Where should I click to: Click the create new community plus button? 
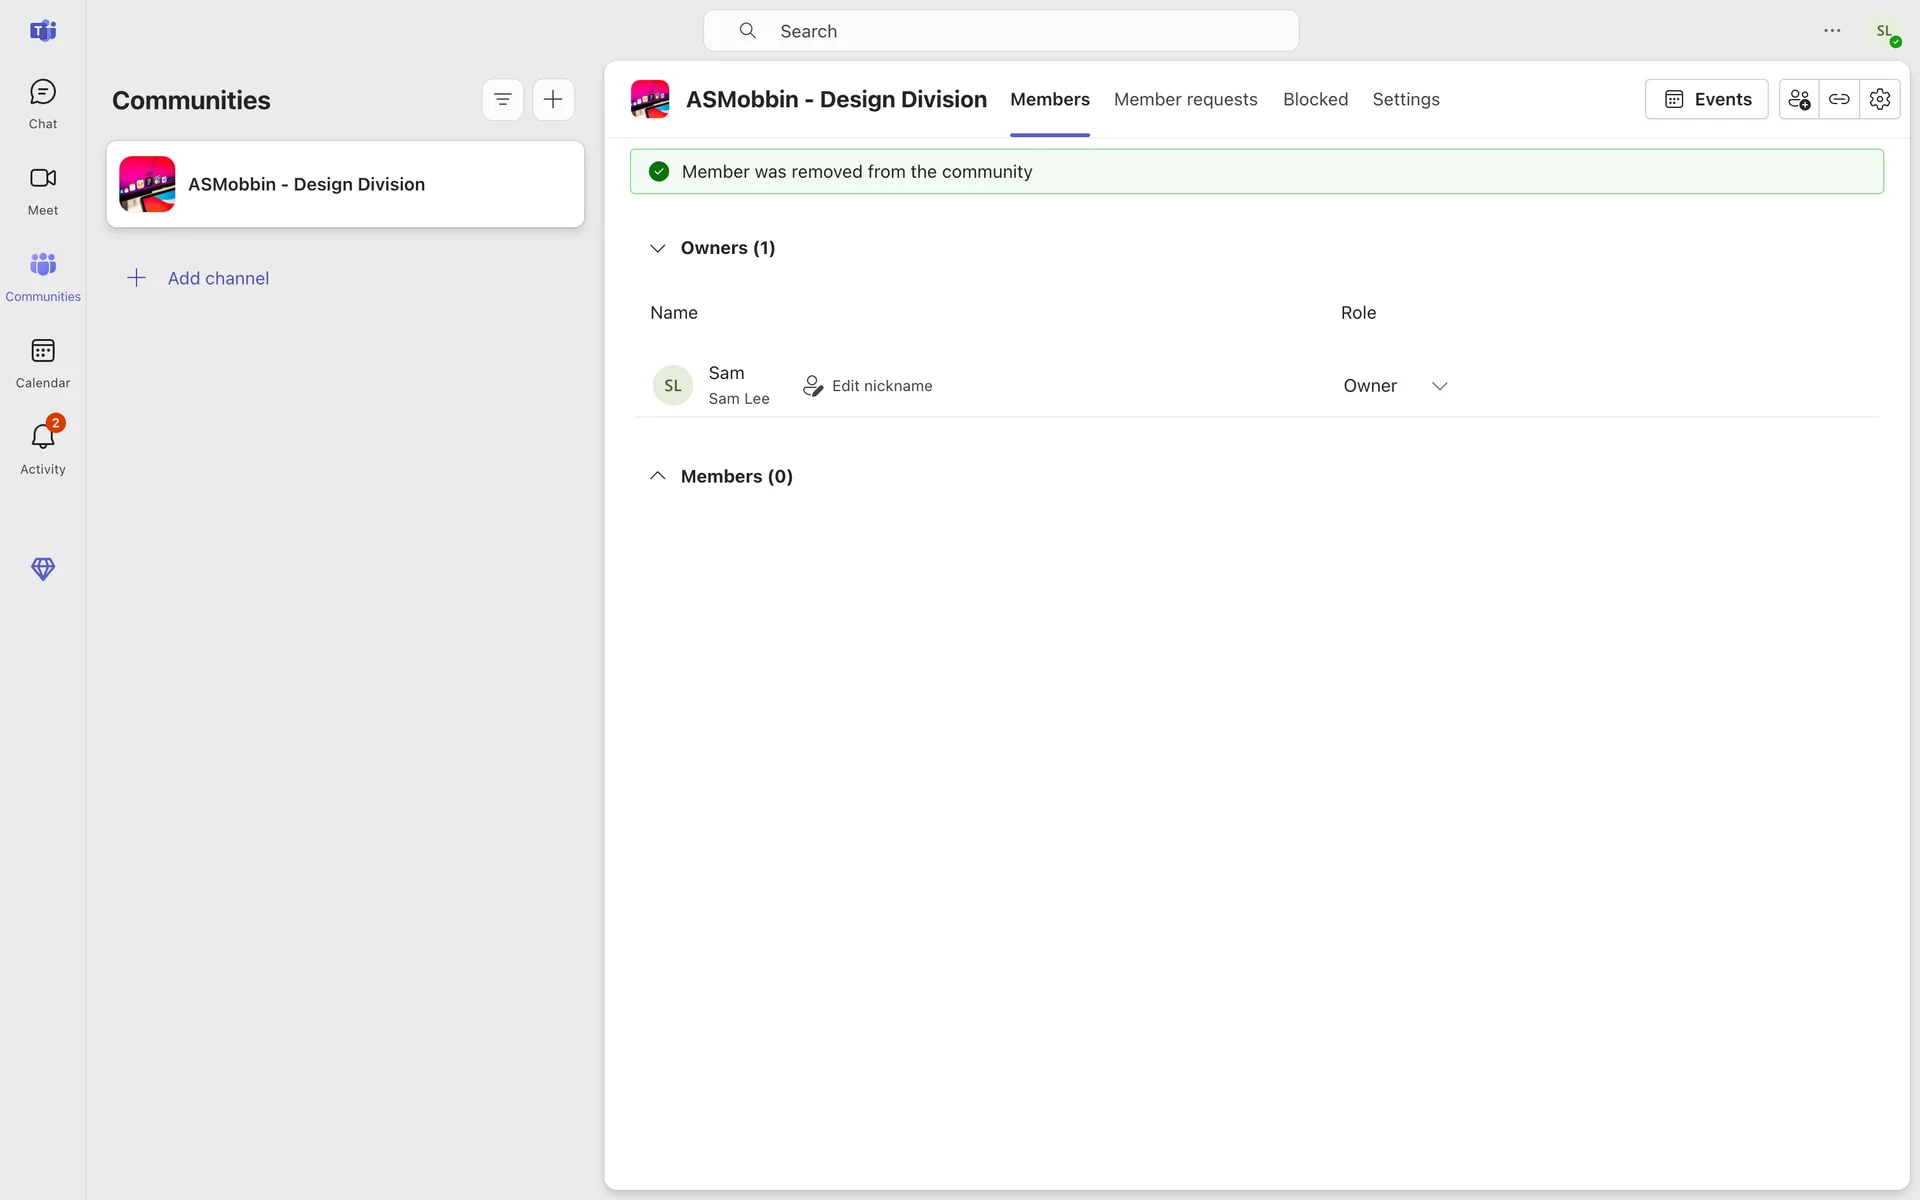tap(553, 99)
